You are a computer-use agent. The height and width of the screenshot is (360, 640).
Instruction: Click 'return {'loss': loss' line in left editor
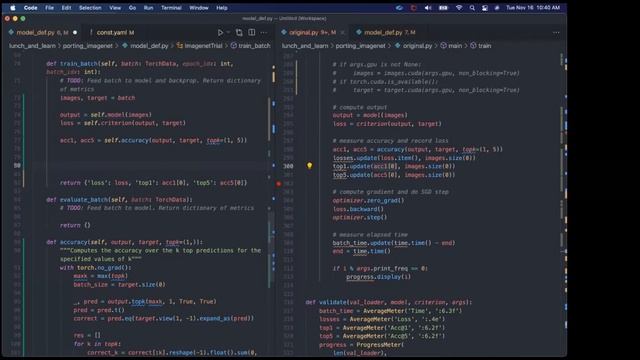point(153,183)
